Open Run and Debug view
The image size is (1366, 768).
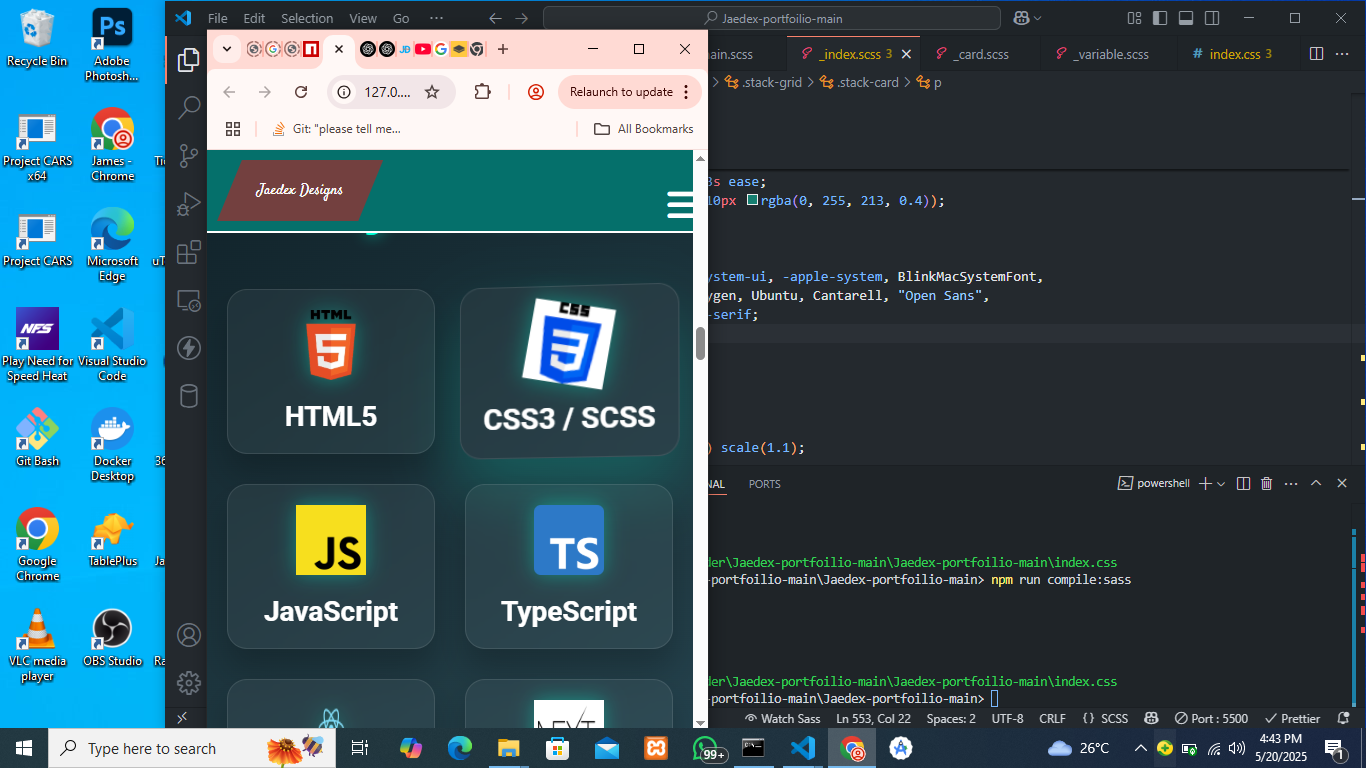coord(188,204)
